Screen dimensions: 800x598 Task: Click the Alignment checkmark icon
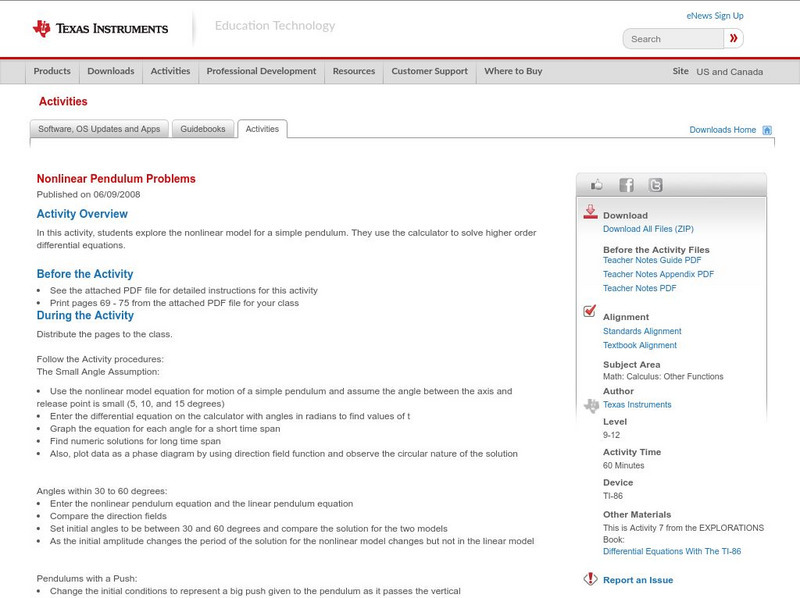[x=589, y=311]
